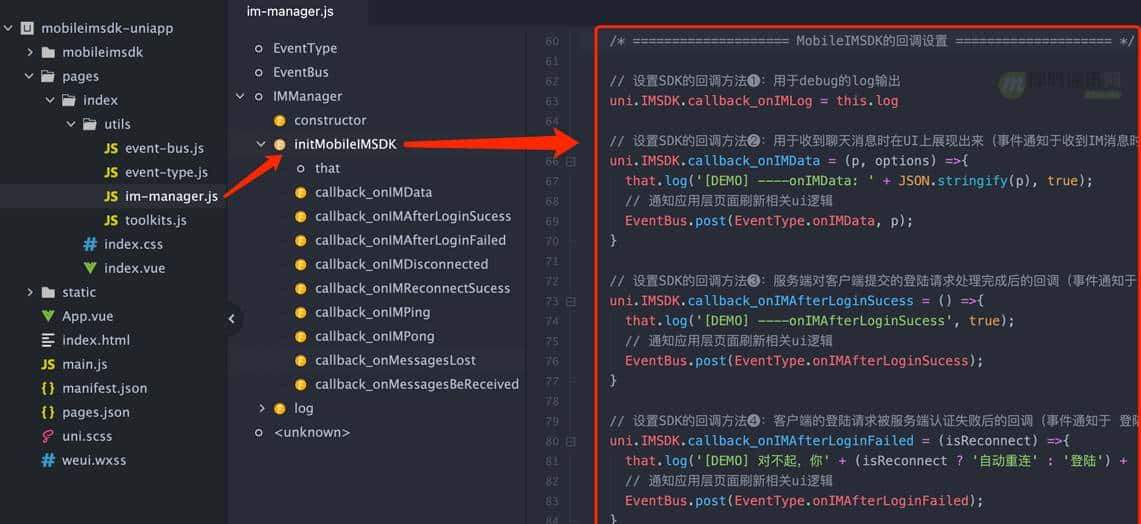Click the callback_onIMPing method icon

301,312
